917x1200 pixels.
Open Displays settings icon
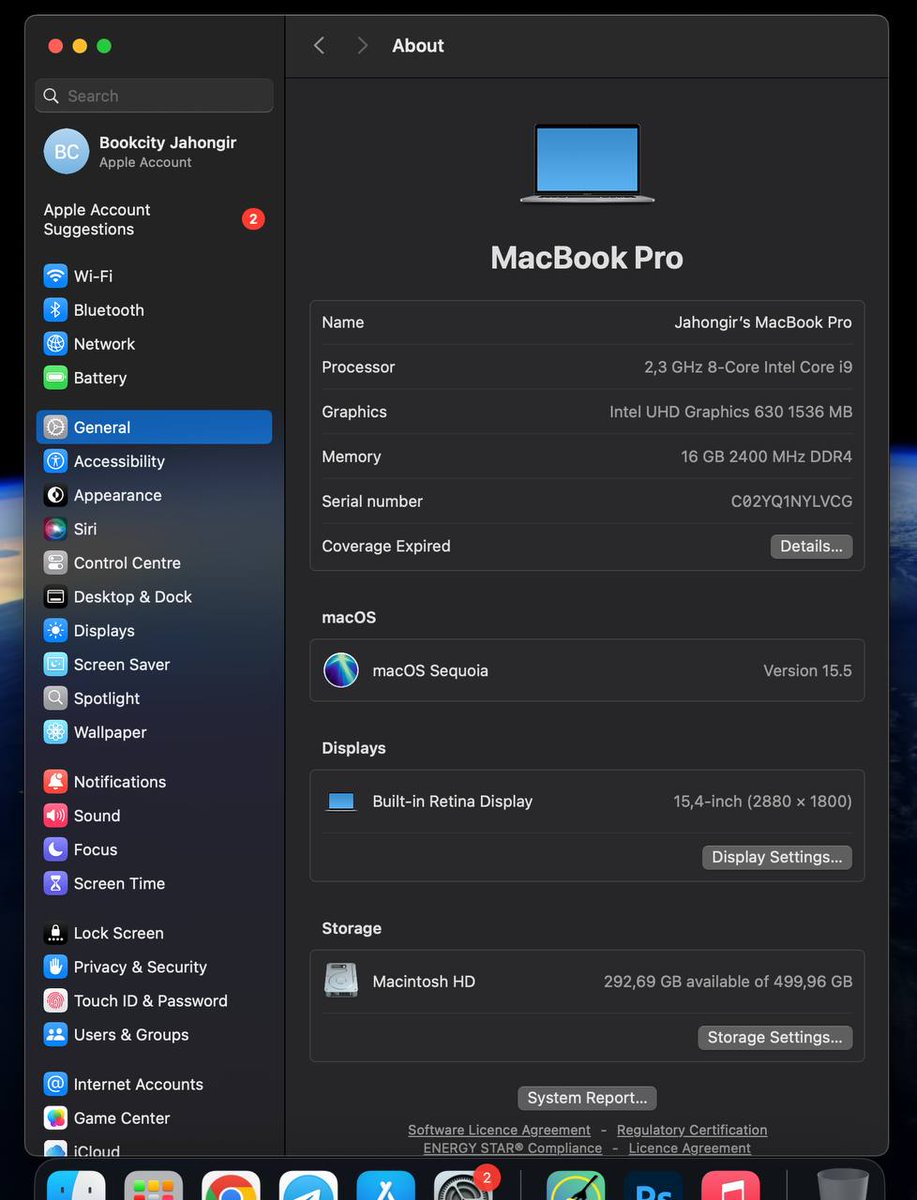coord(56,631)
